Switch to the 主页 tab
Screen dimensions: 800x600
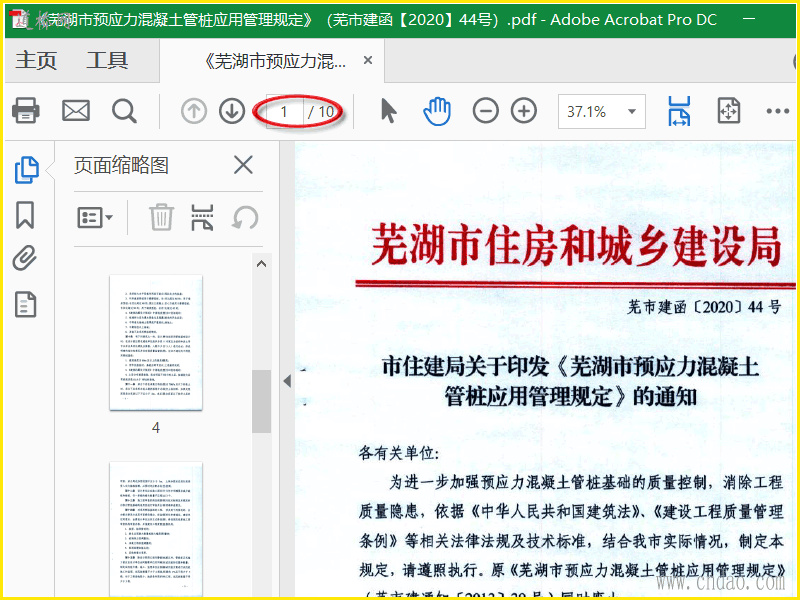pos(36,61)
